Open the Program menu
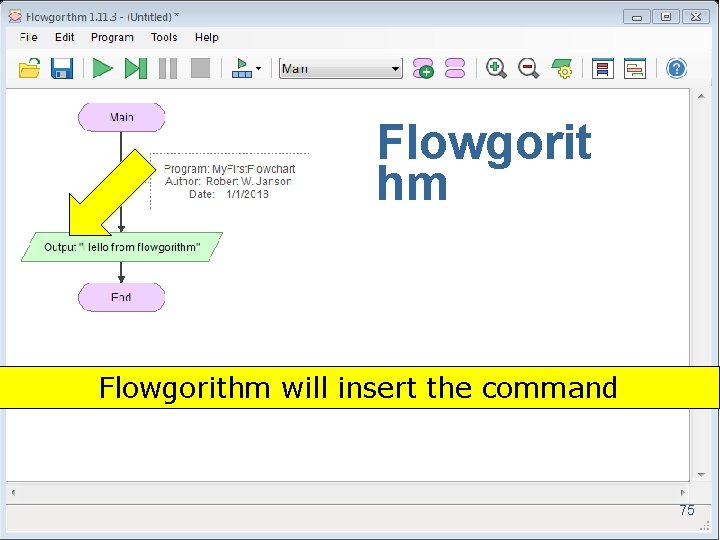 112,37
